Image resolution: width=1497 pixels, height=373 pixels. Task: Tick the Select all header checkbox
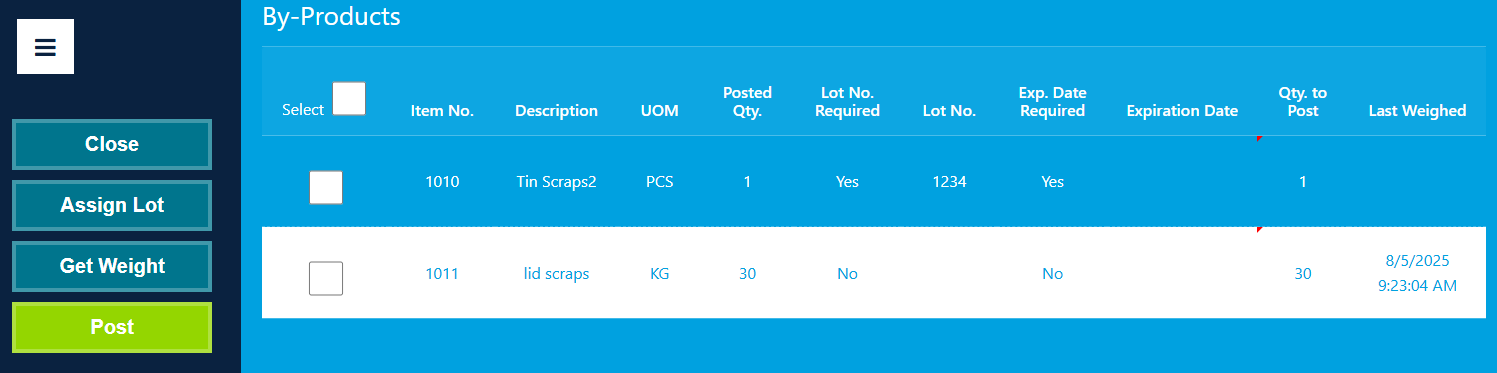[x=349, y=99]
